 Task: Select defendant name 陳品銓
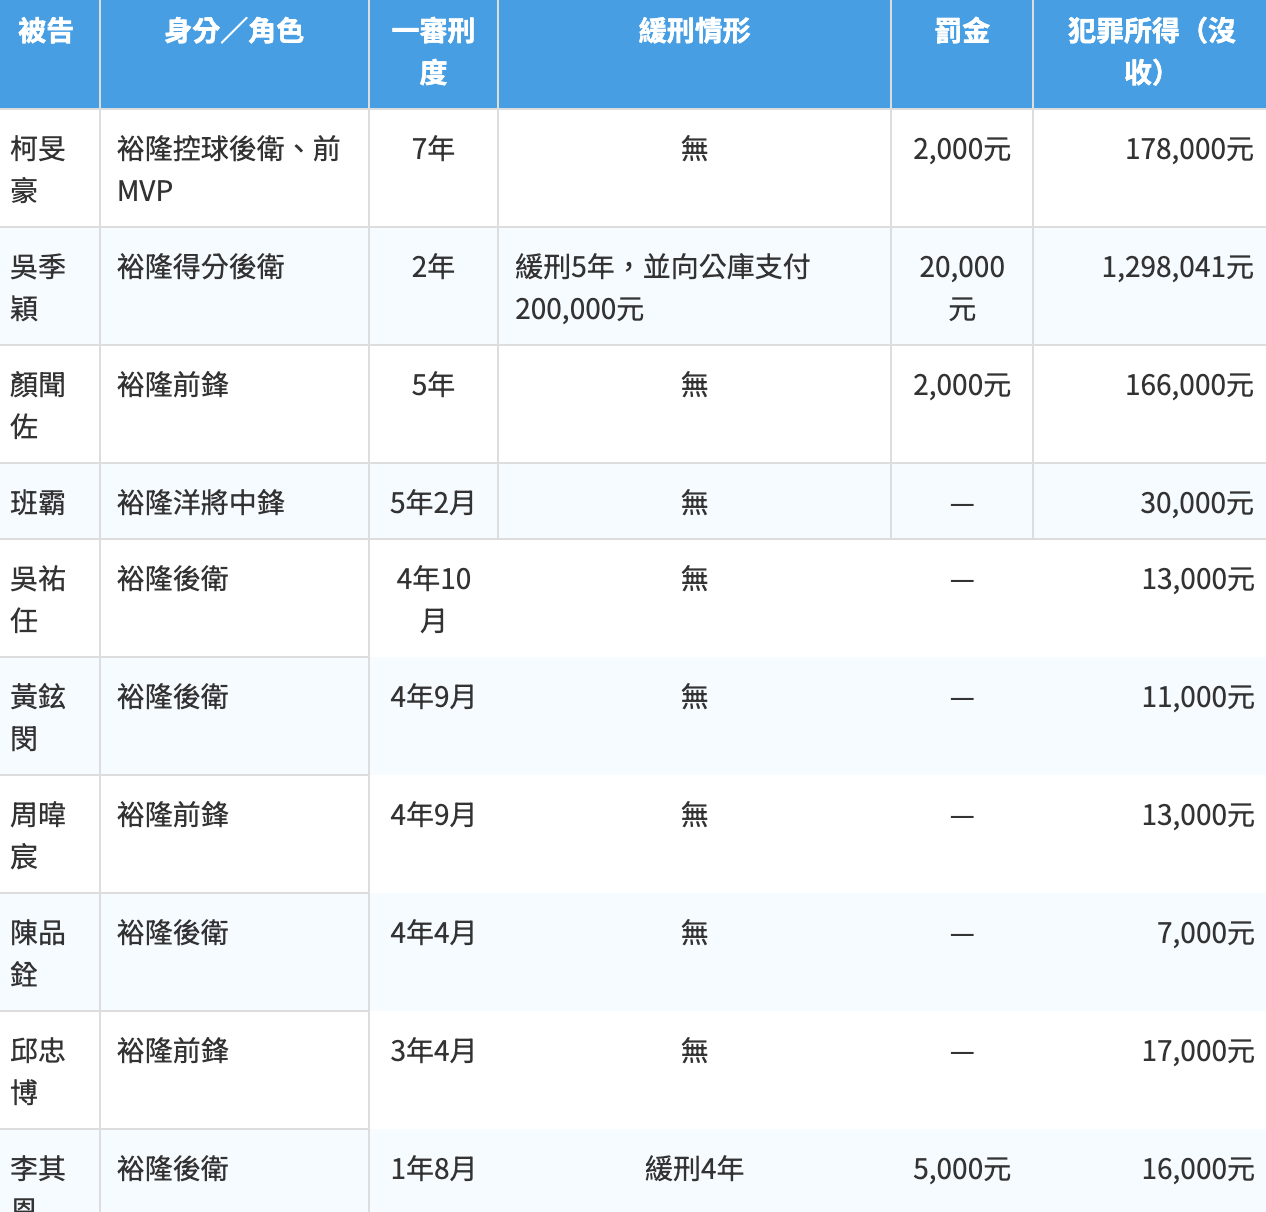[38, 953]
